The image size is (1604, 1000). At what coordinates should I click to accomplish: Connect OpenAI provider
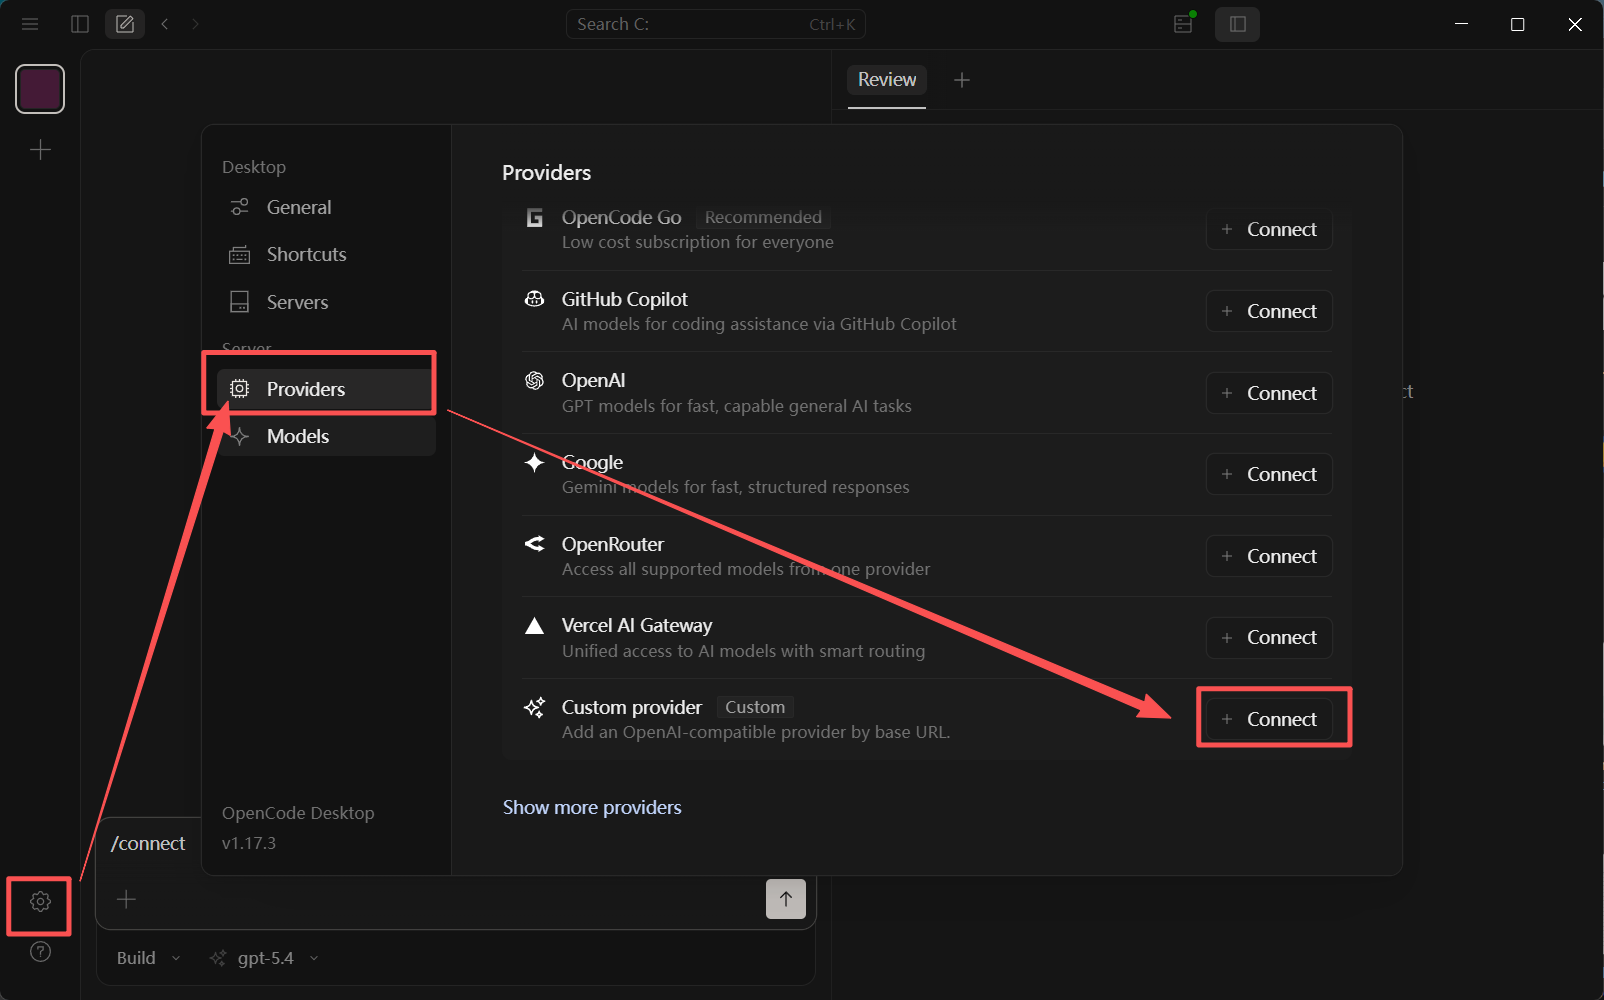[1269, 393]
